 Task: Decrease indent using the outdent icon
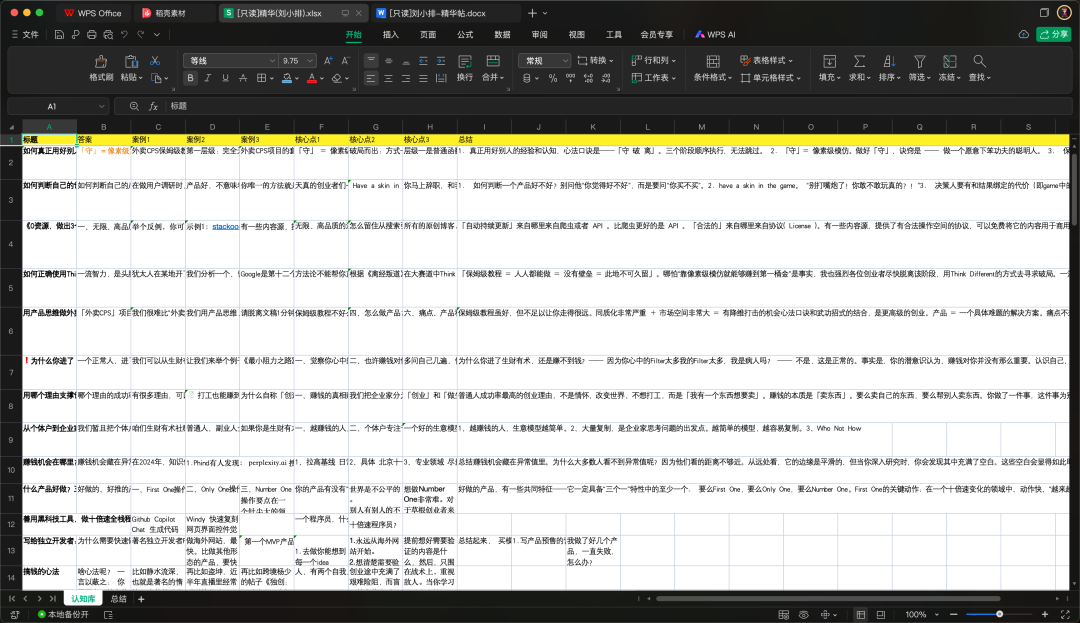tap(423, 61)
